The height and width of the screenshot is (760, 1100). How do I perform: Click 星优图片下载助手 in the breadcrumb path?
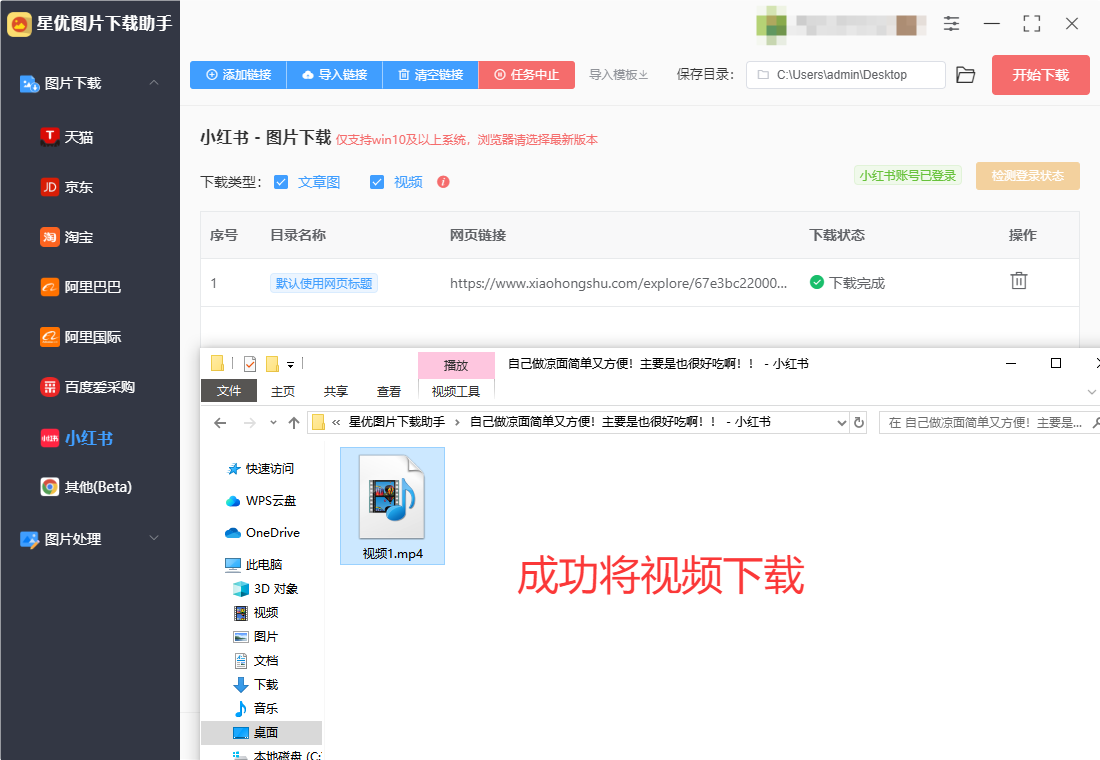pos(397,422)
